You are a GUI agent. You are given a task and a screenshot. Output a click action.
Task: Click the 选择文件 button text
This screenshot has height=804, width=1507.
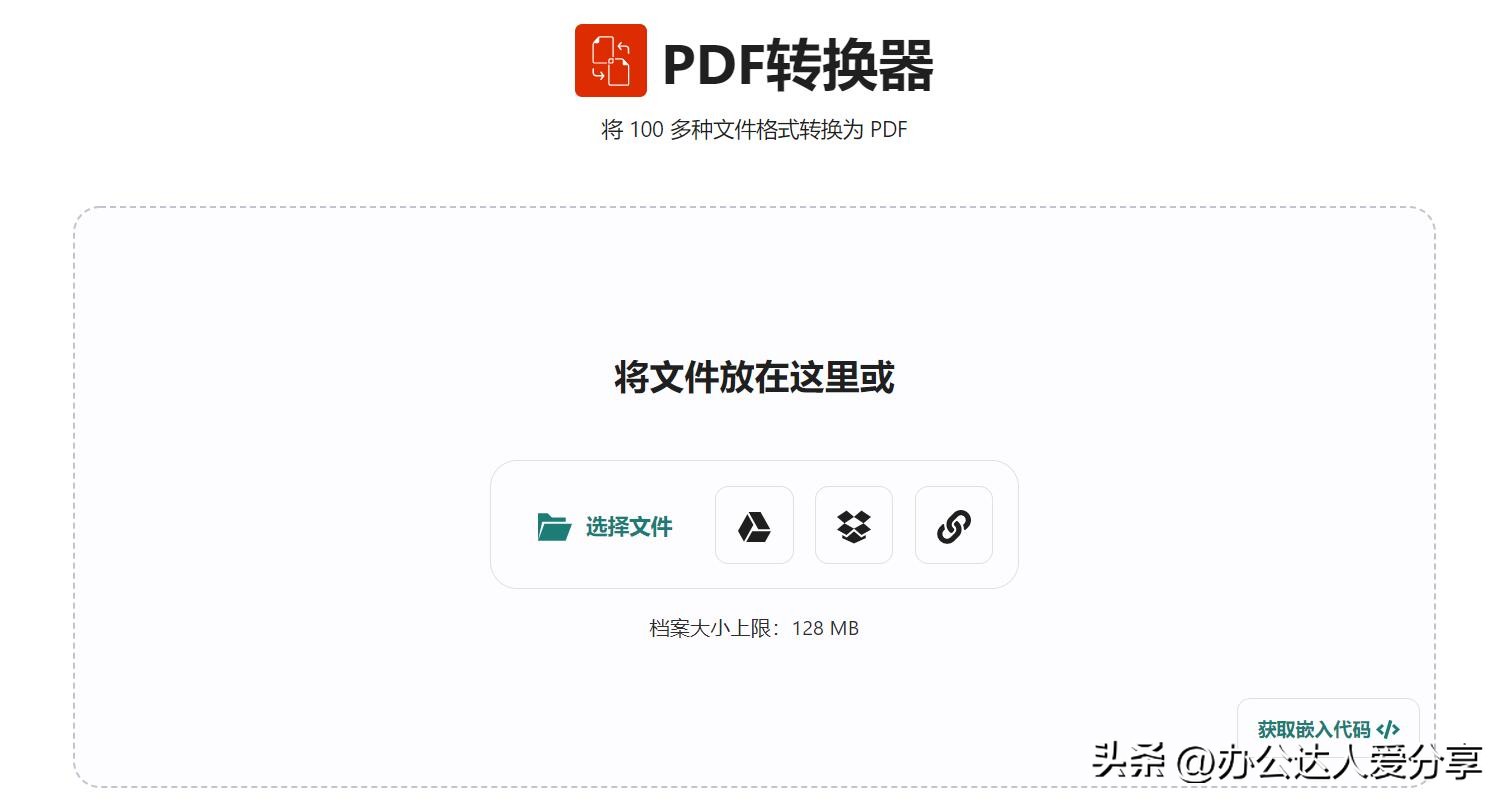click(x=629, y=527)
